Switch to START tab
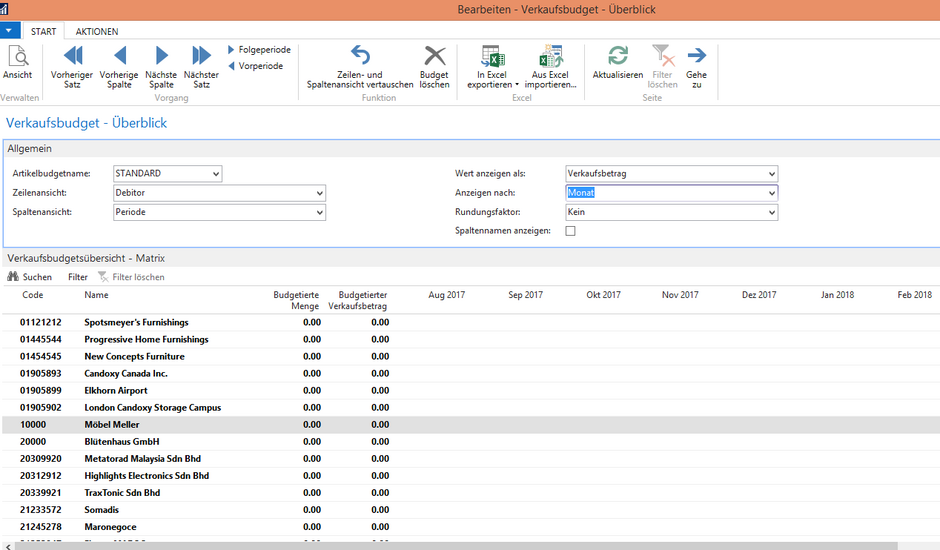The width and height of the screenshot is (940, 550). (43, 31)
